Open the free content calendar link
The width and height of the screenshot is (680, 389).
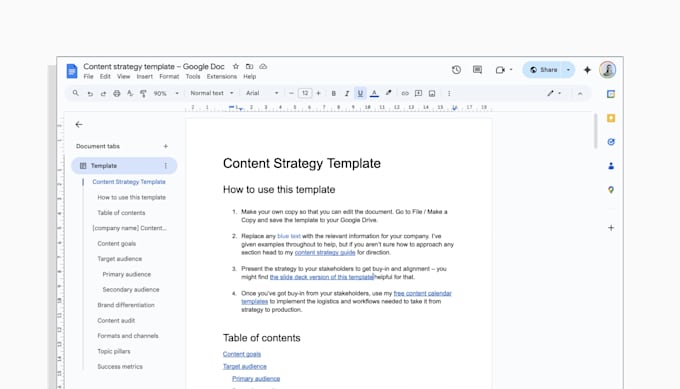[422, 293]
